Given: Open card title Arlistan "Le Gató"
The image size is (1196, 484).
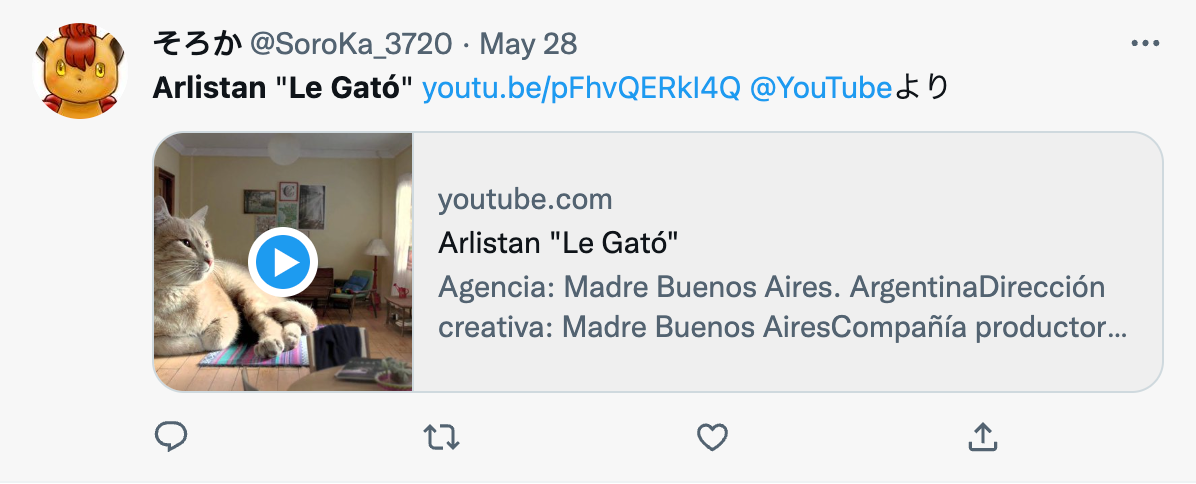Looking at the screenshot, I should coord(558,244).
